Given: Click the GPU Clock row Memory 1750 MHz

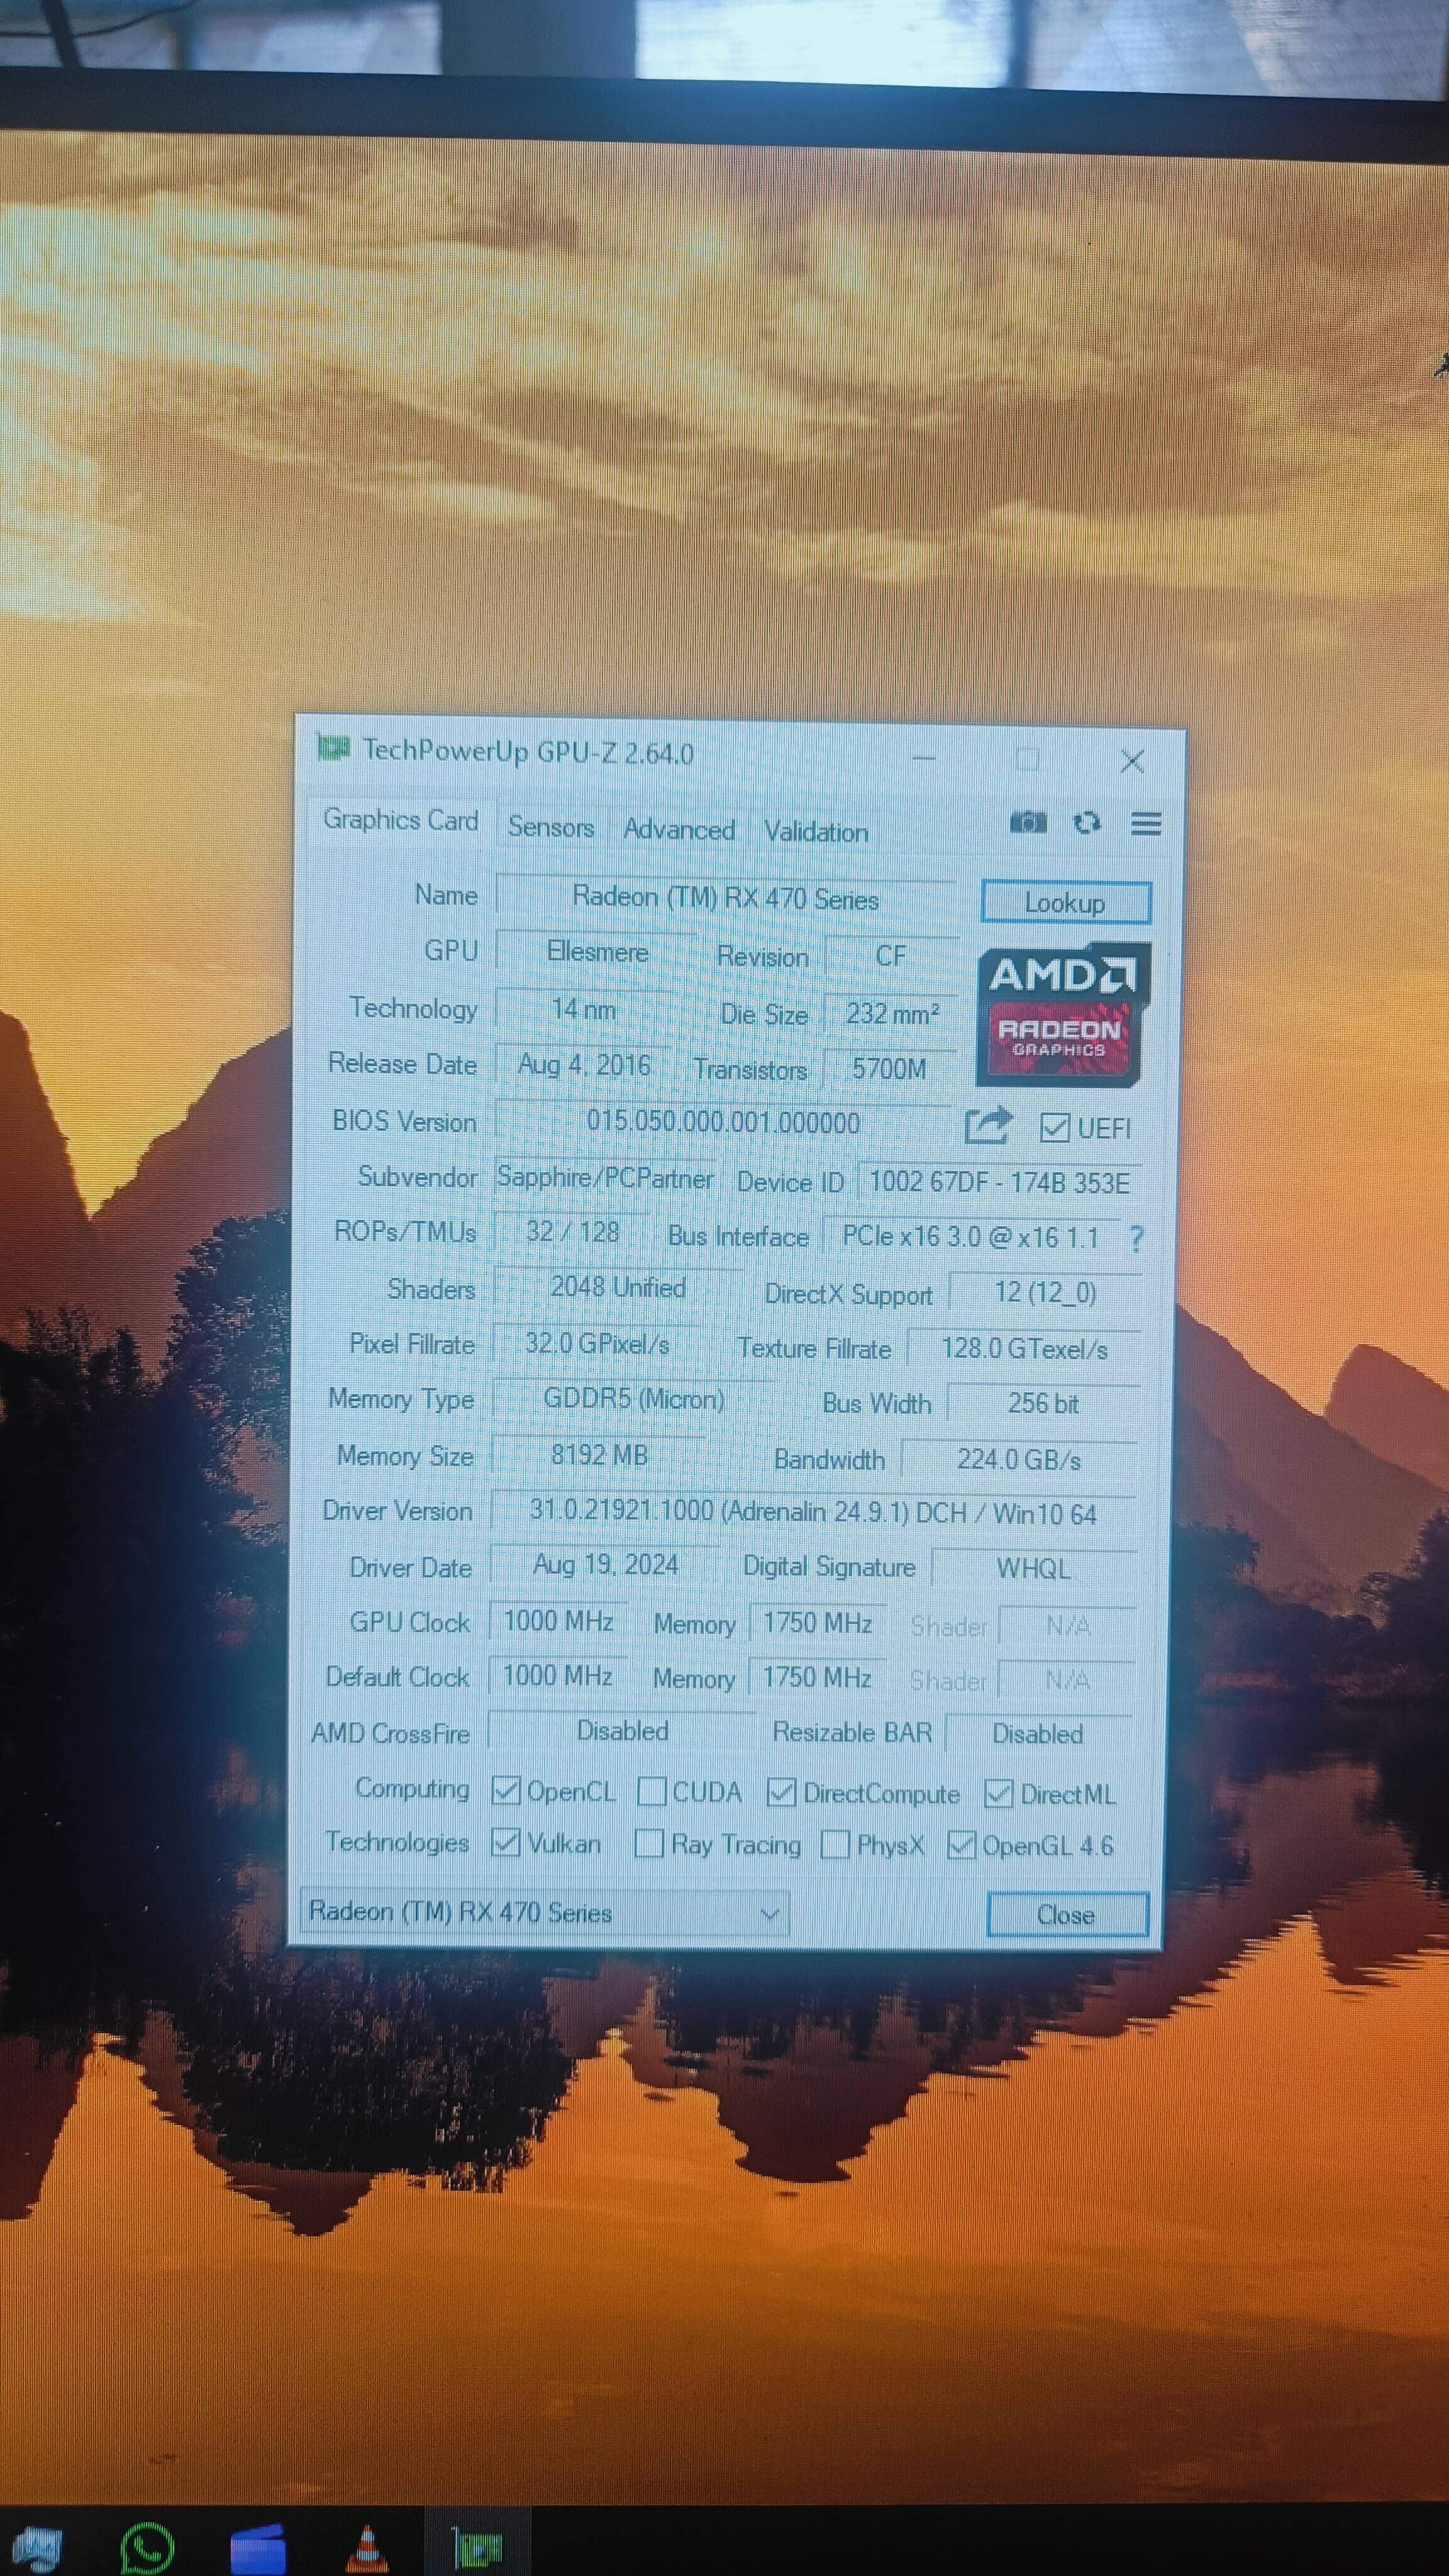Looking at the screenshot, I should pos(817,1623).
